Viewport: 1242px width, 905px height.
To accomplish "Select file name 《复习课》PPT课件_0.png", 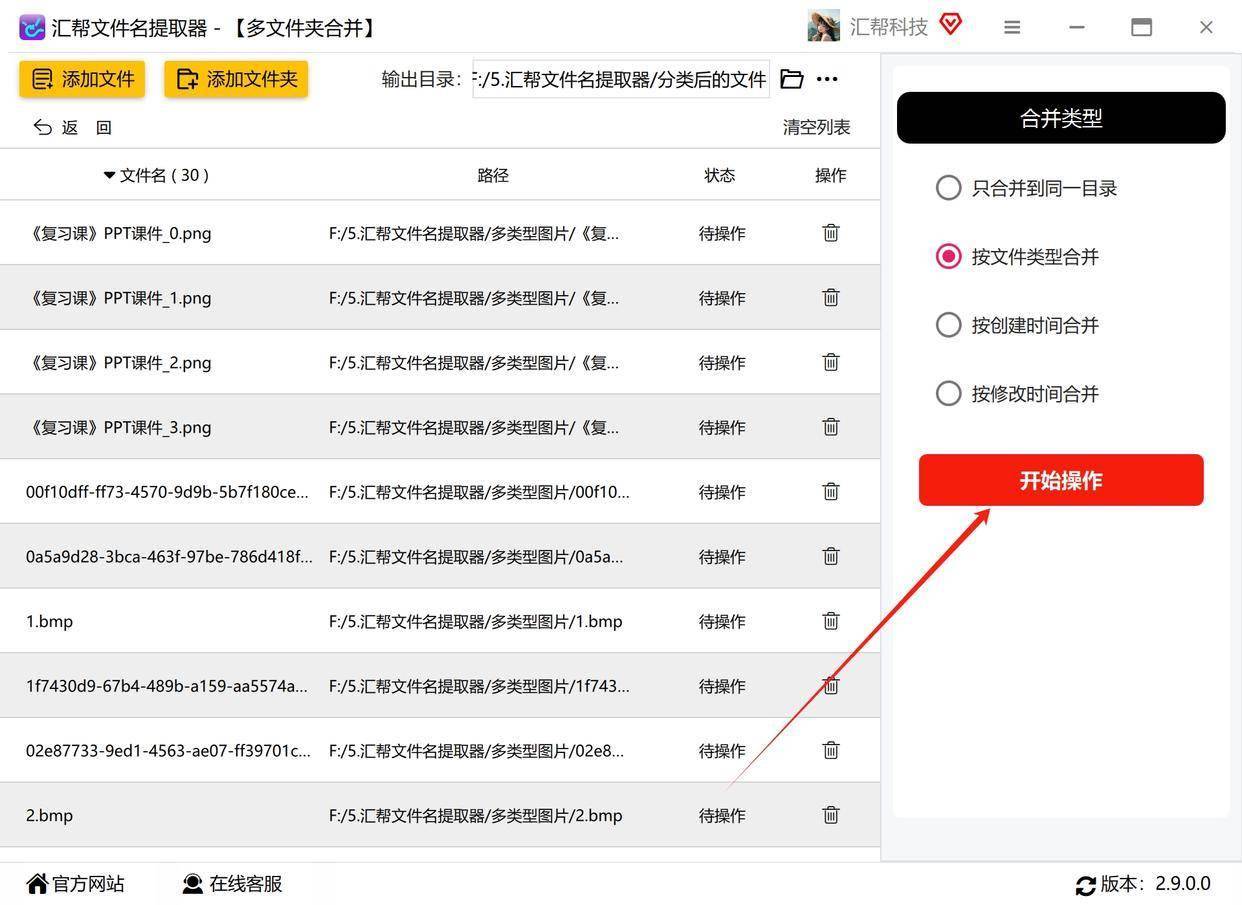I will tap(119, 233).
